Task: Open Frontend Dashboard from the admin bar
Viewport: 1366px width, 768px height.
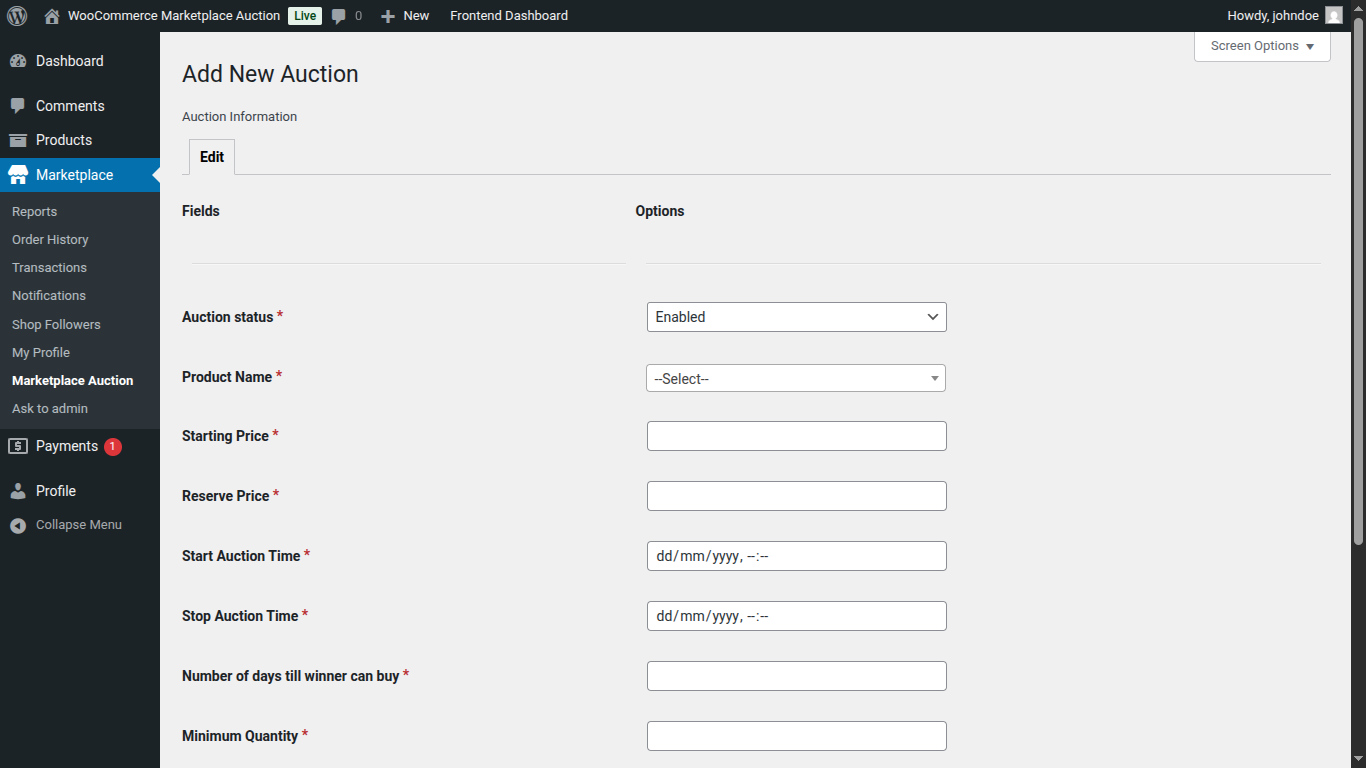Action: click(508, 15)
